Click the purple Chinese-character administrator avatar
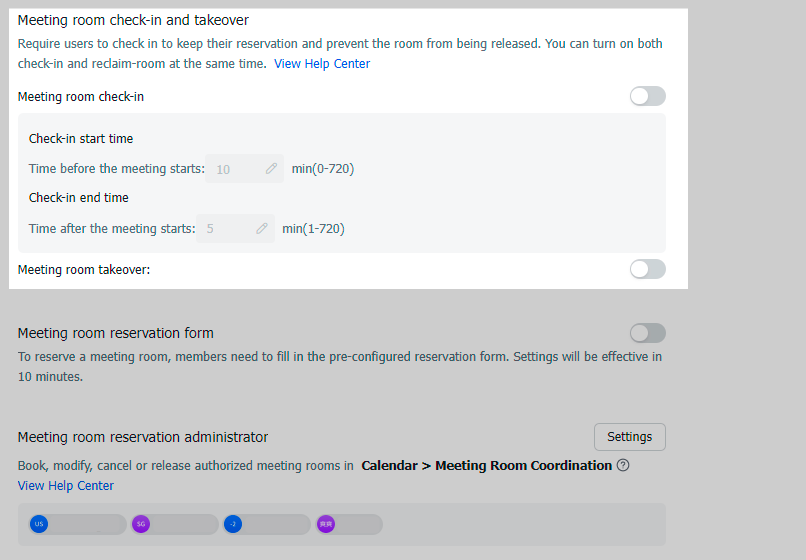The width and height of the screenshot is (806, 560). (325, 524)
